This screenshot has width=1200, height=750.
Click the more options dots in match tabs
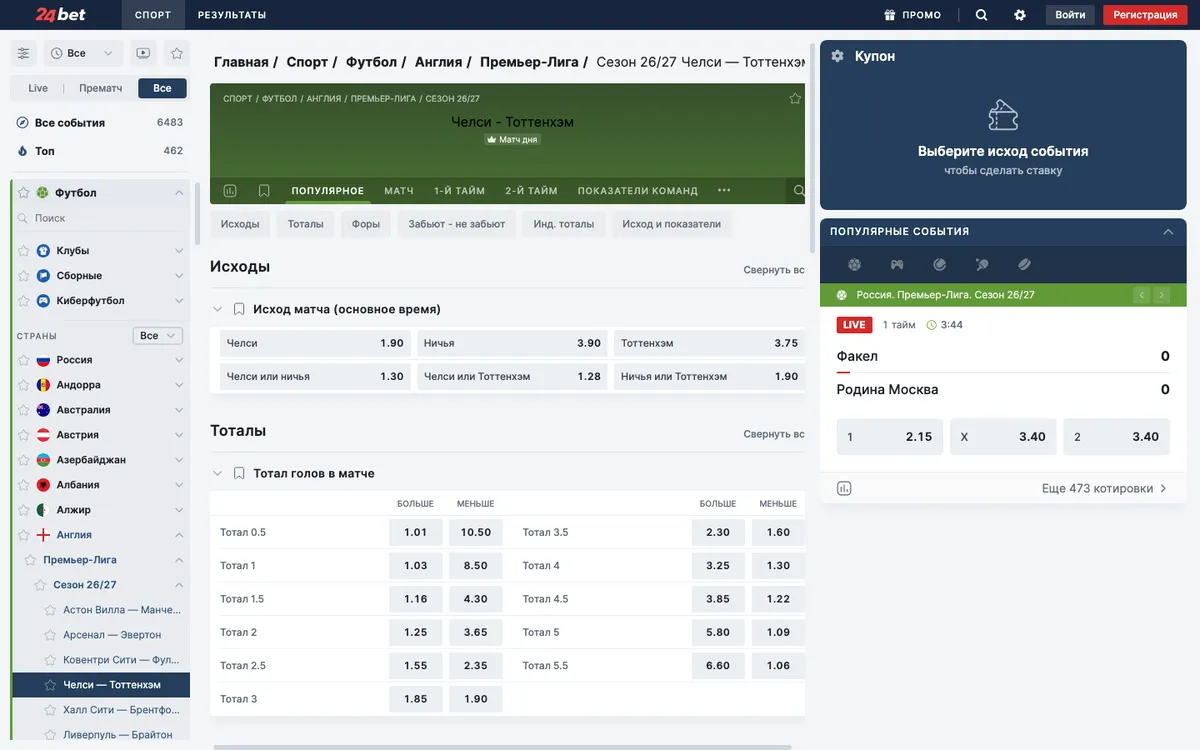[x=724, y=190]
